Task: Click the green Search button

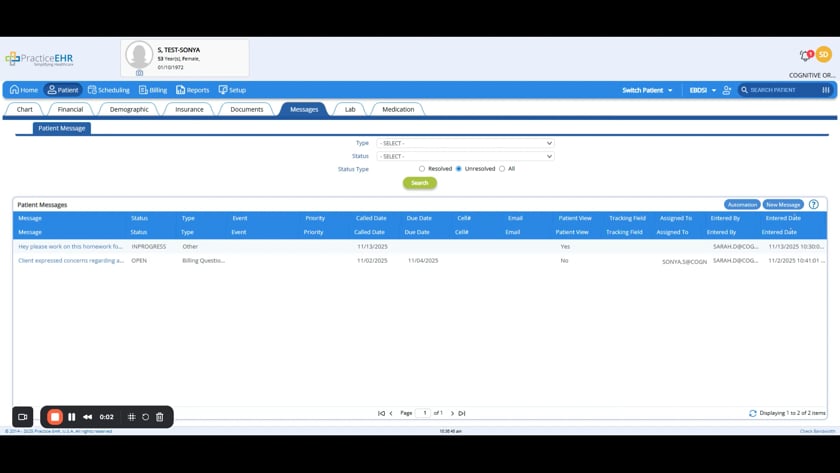Action: tap(419, 183)
